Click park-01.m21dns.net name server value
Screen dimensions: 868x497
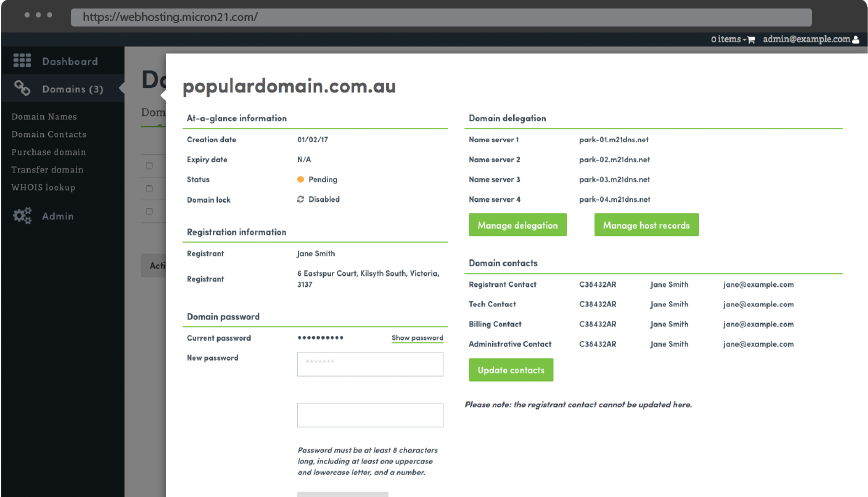pos(614,139)
